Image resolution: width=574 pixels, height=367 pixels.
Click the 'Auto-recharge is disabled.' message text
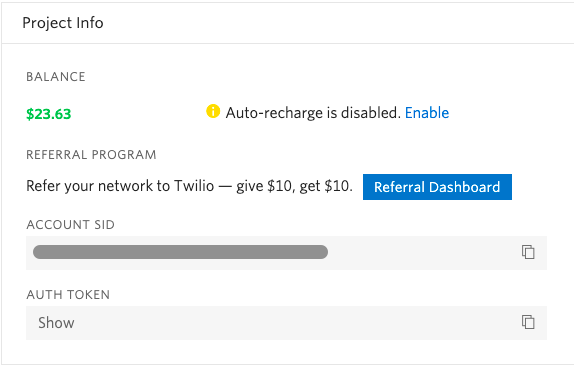click(x=313, y=113)
